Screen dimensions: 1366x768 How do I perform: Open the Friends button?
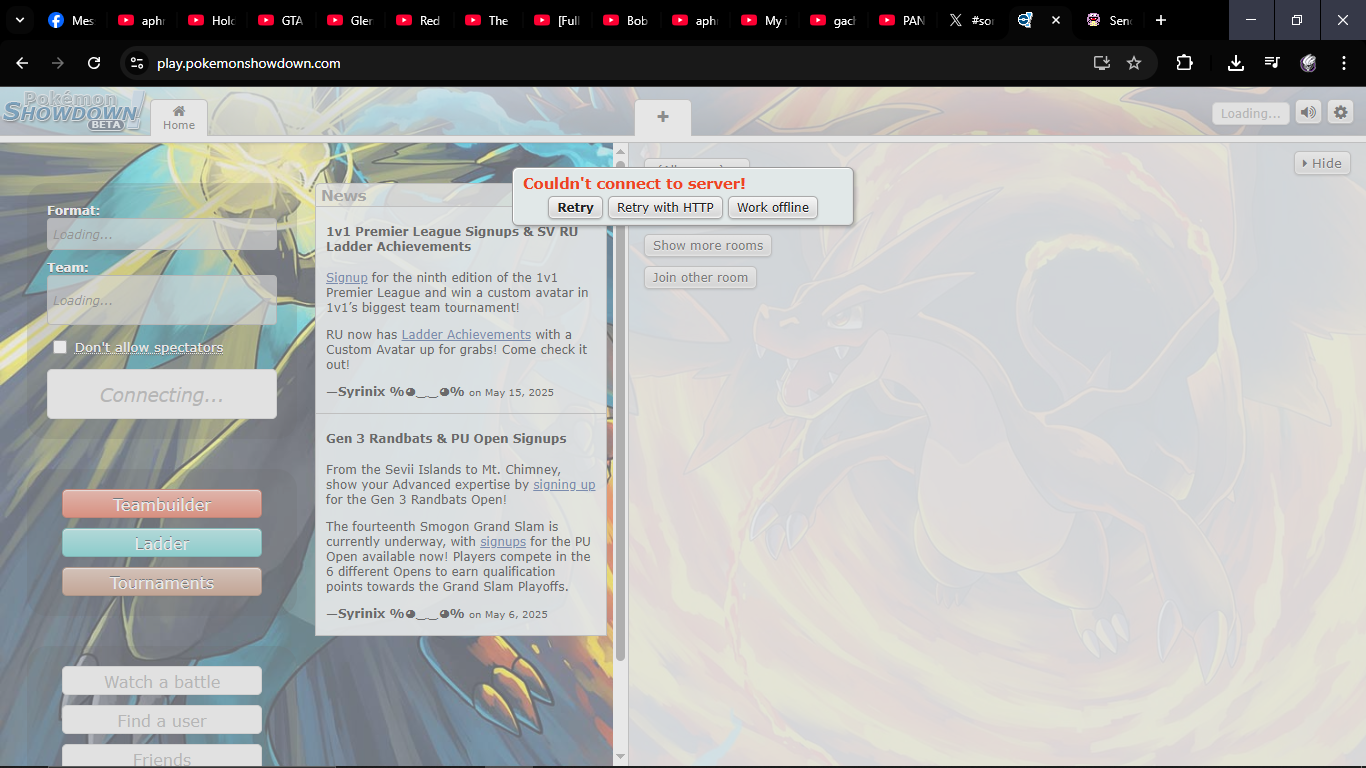162,757
